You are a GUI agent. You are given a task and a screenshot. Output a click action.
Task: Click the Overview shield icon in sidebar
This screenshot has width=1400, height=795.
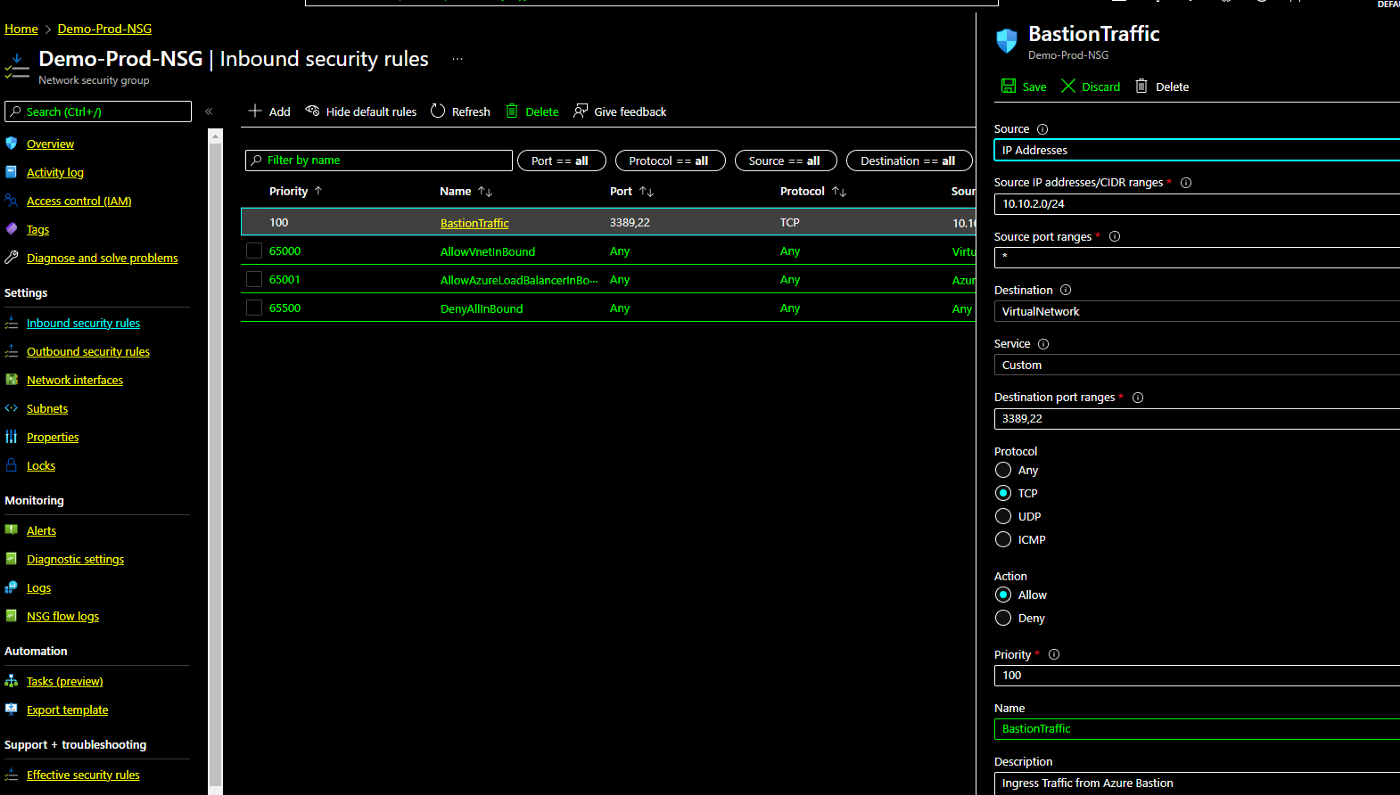tap(12, 143)
